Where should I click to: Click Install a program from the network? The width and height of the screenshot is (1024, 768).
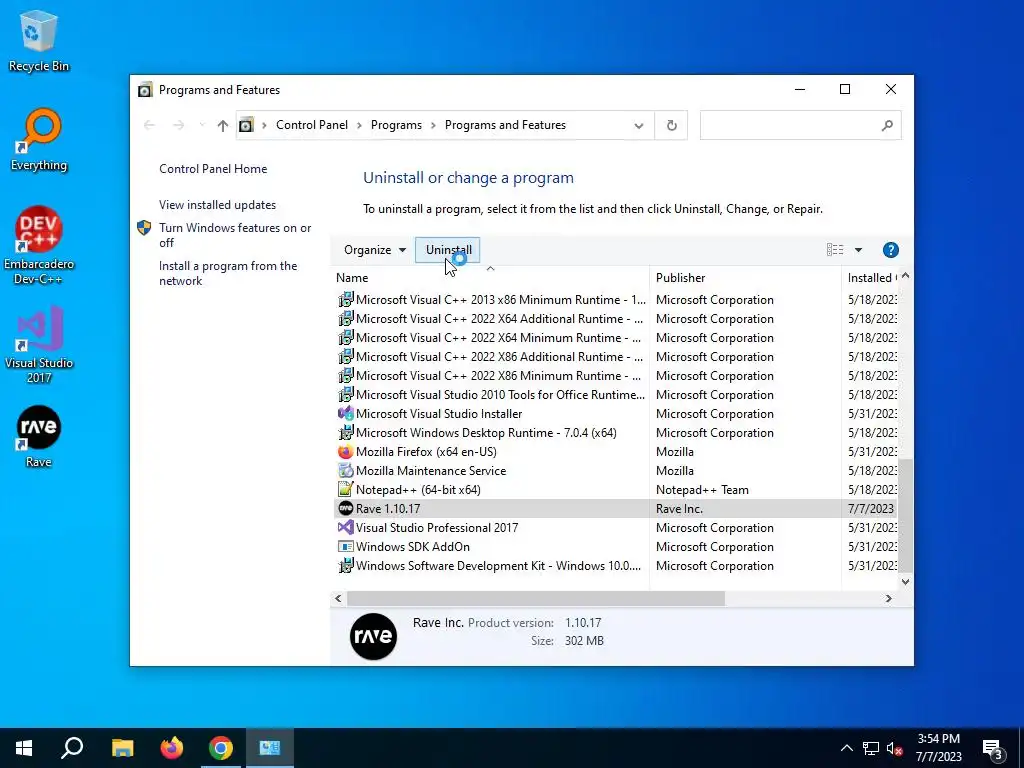pos(228,274)
